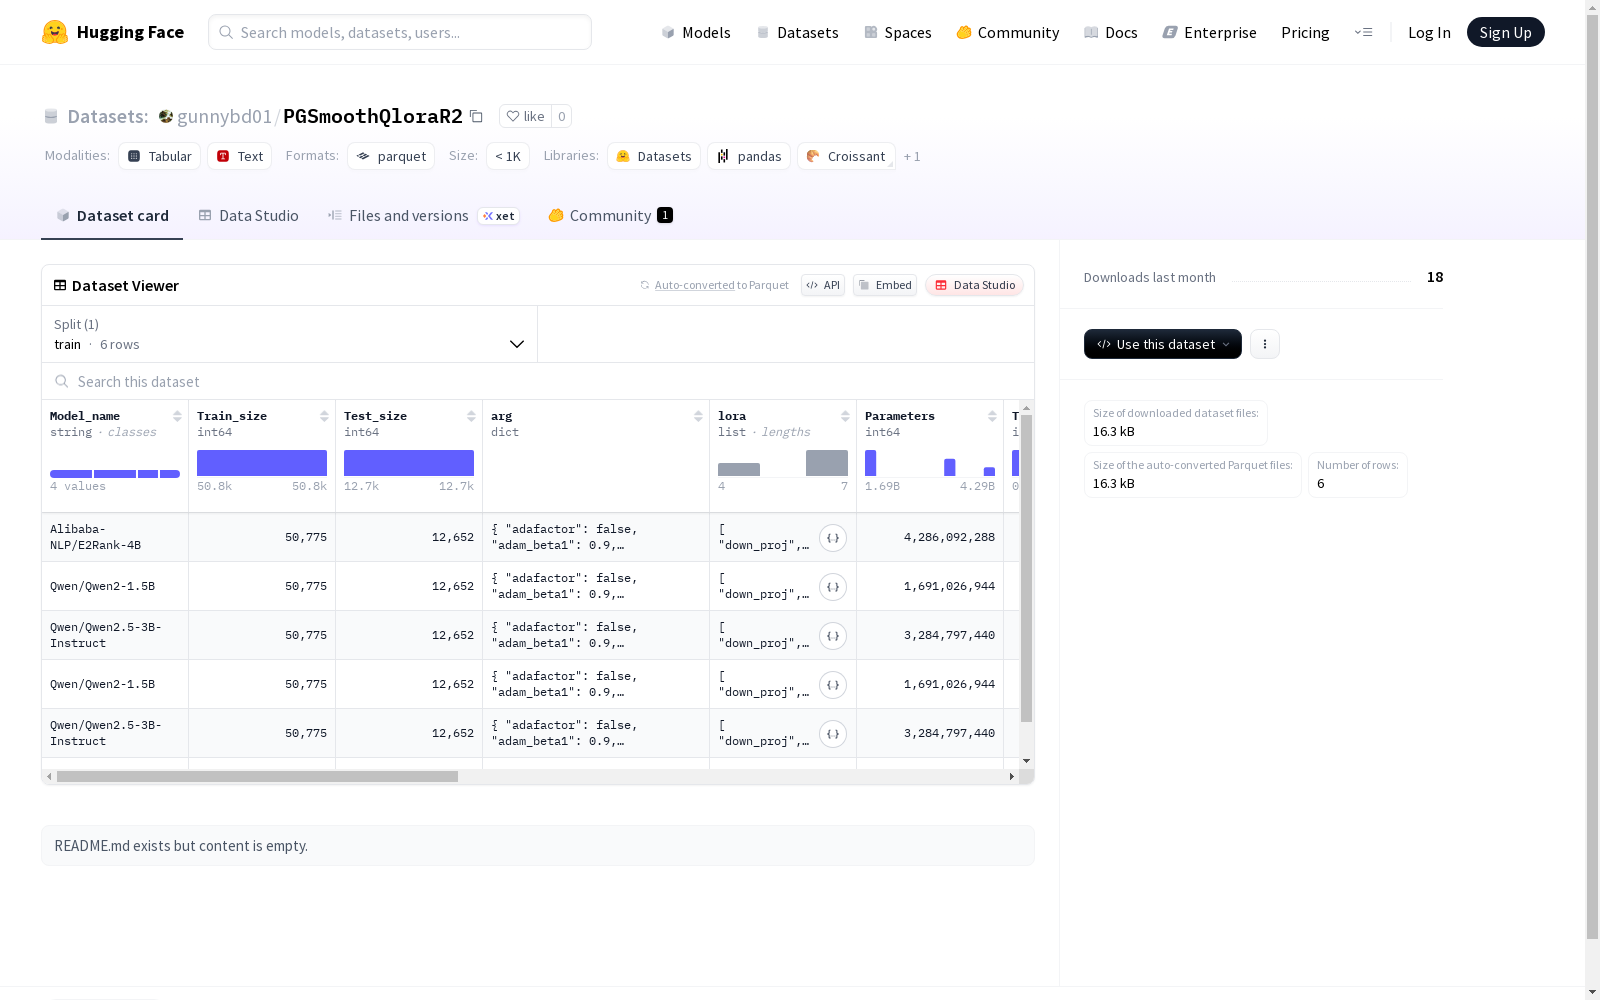Open the more navigation menu icon
This screenshot has width=1600, height=1000.
tap(1363, 32)
